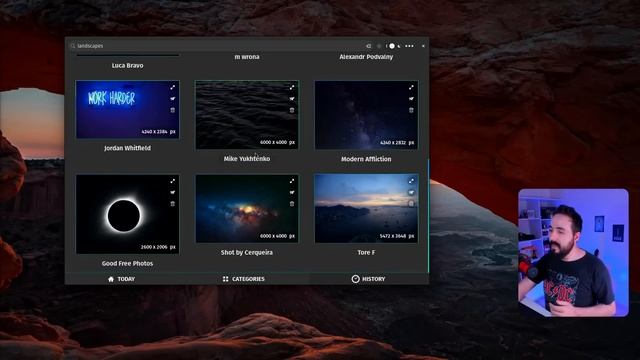Switch to the History tab
Image resolution: width=640 pixels, height=360 pixels.
[x=368, y=279]
